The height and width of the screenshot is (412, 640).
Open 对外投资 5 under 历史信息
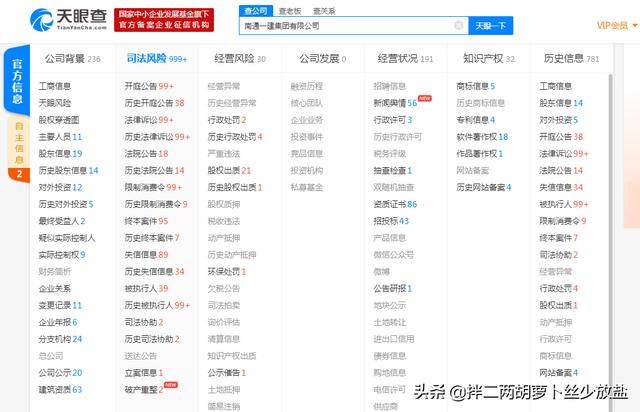point(559,120)
